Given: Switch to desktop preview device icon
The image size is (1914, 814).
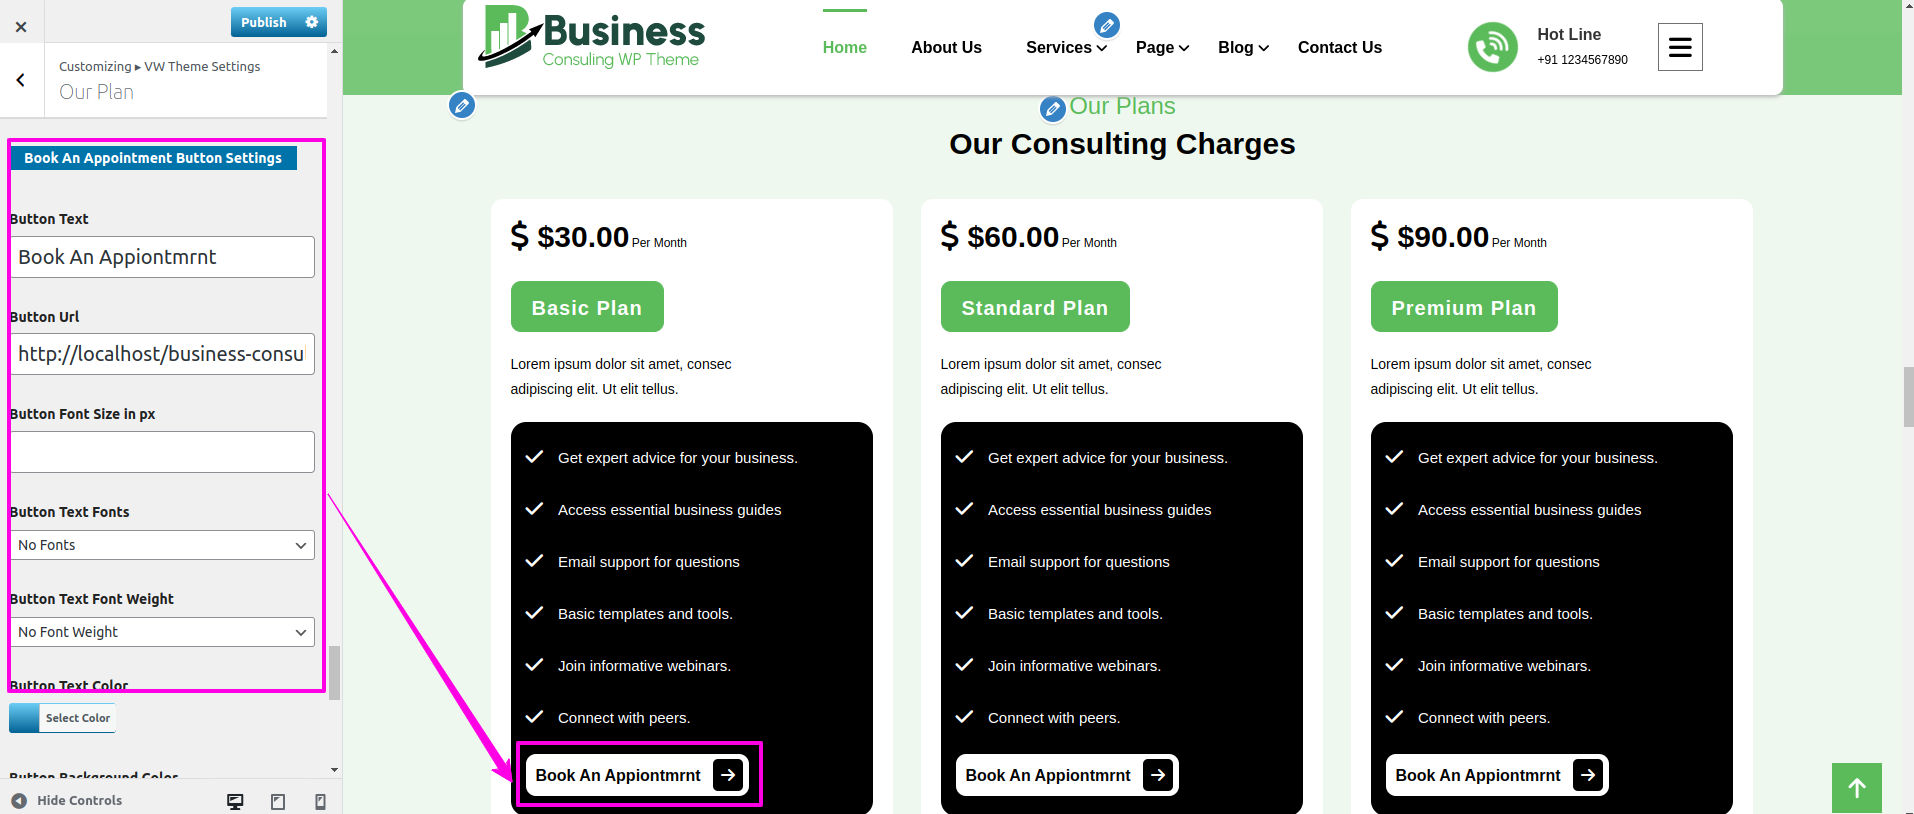Looking at the screenshot, I should [x=235, y=801].
